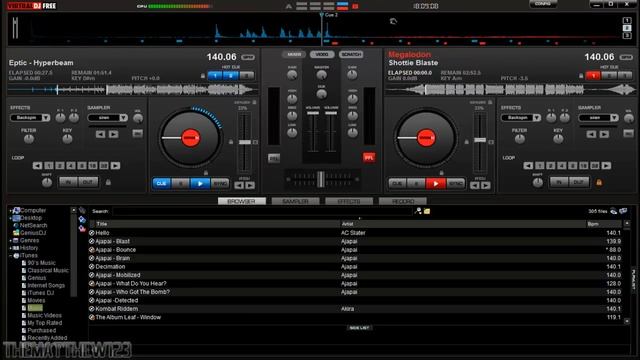Select the VIDEO center panel button
The height and width of the screenshot is (360, 640).
tap(322, 54)
